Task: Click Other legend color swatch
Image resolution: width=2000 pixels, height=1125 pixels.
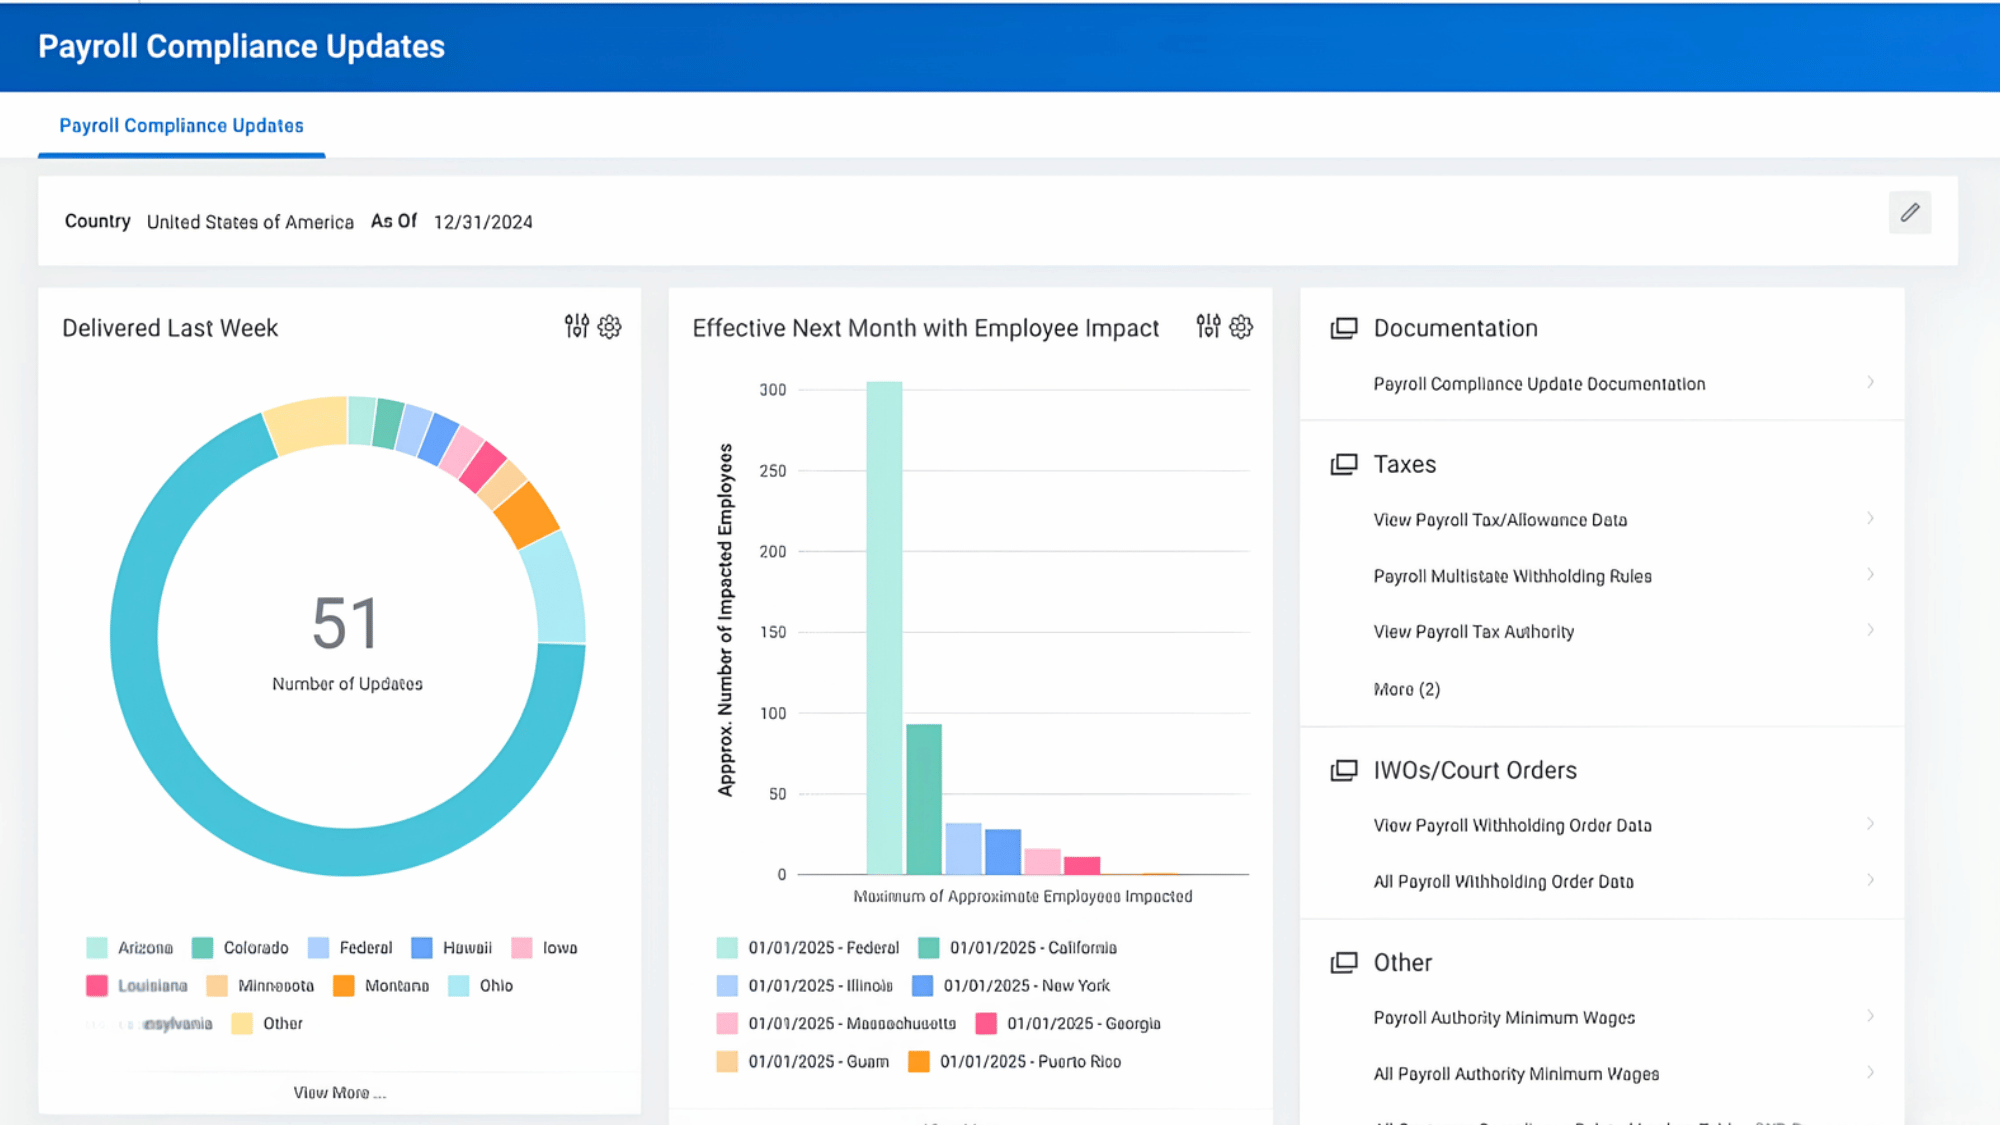Action: click(x=242, y=1024)
